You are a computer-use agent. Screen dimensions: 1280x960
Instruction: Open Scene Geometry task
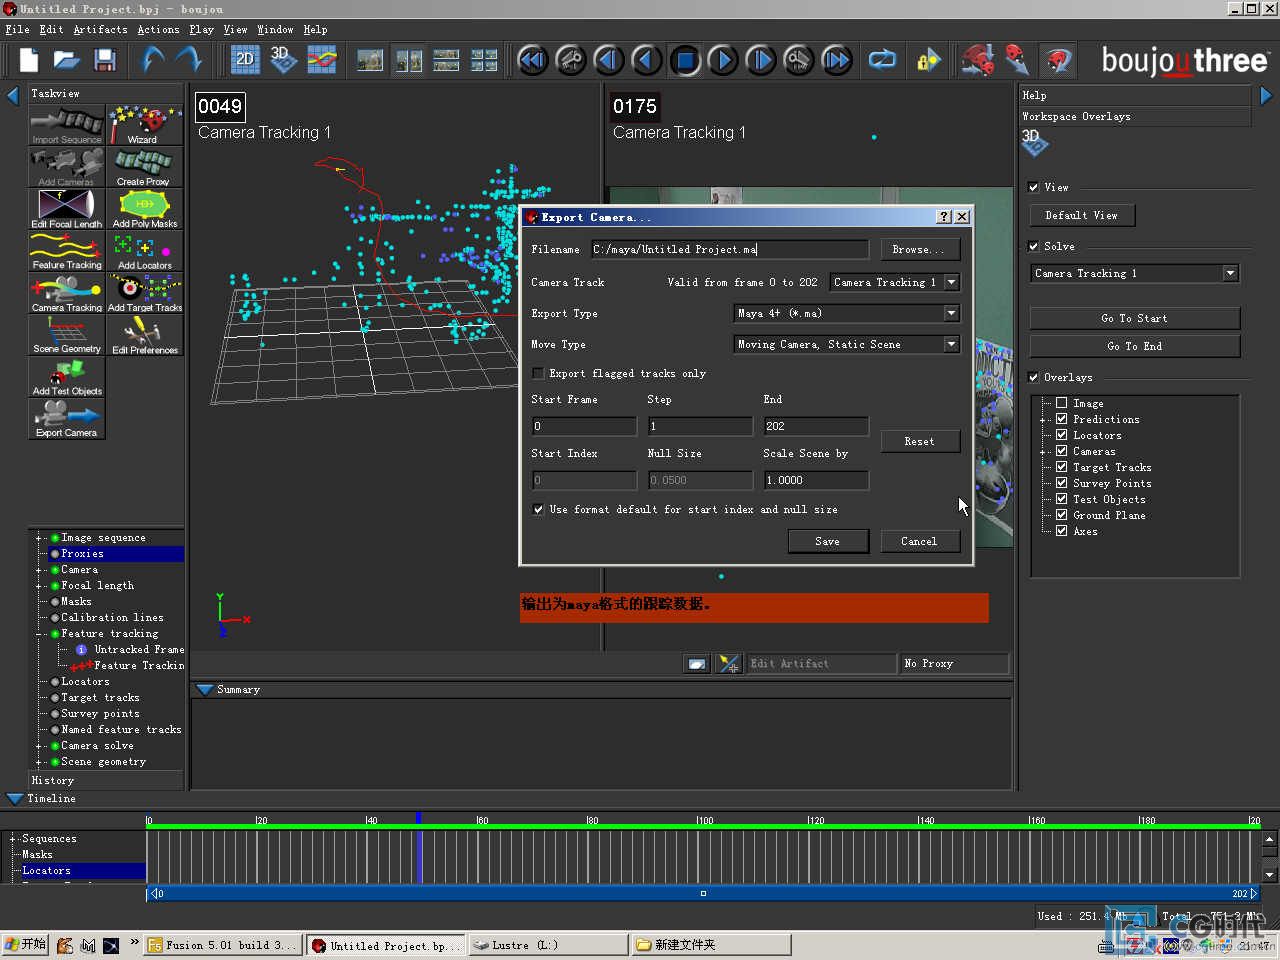(x=66, y=335)
